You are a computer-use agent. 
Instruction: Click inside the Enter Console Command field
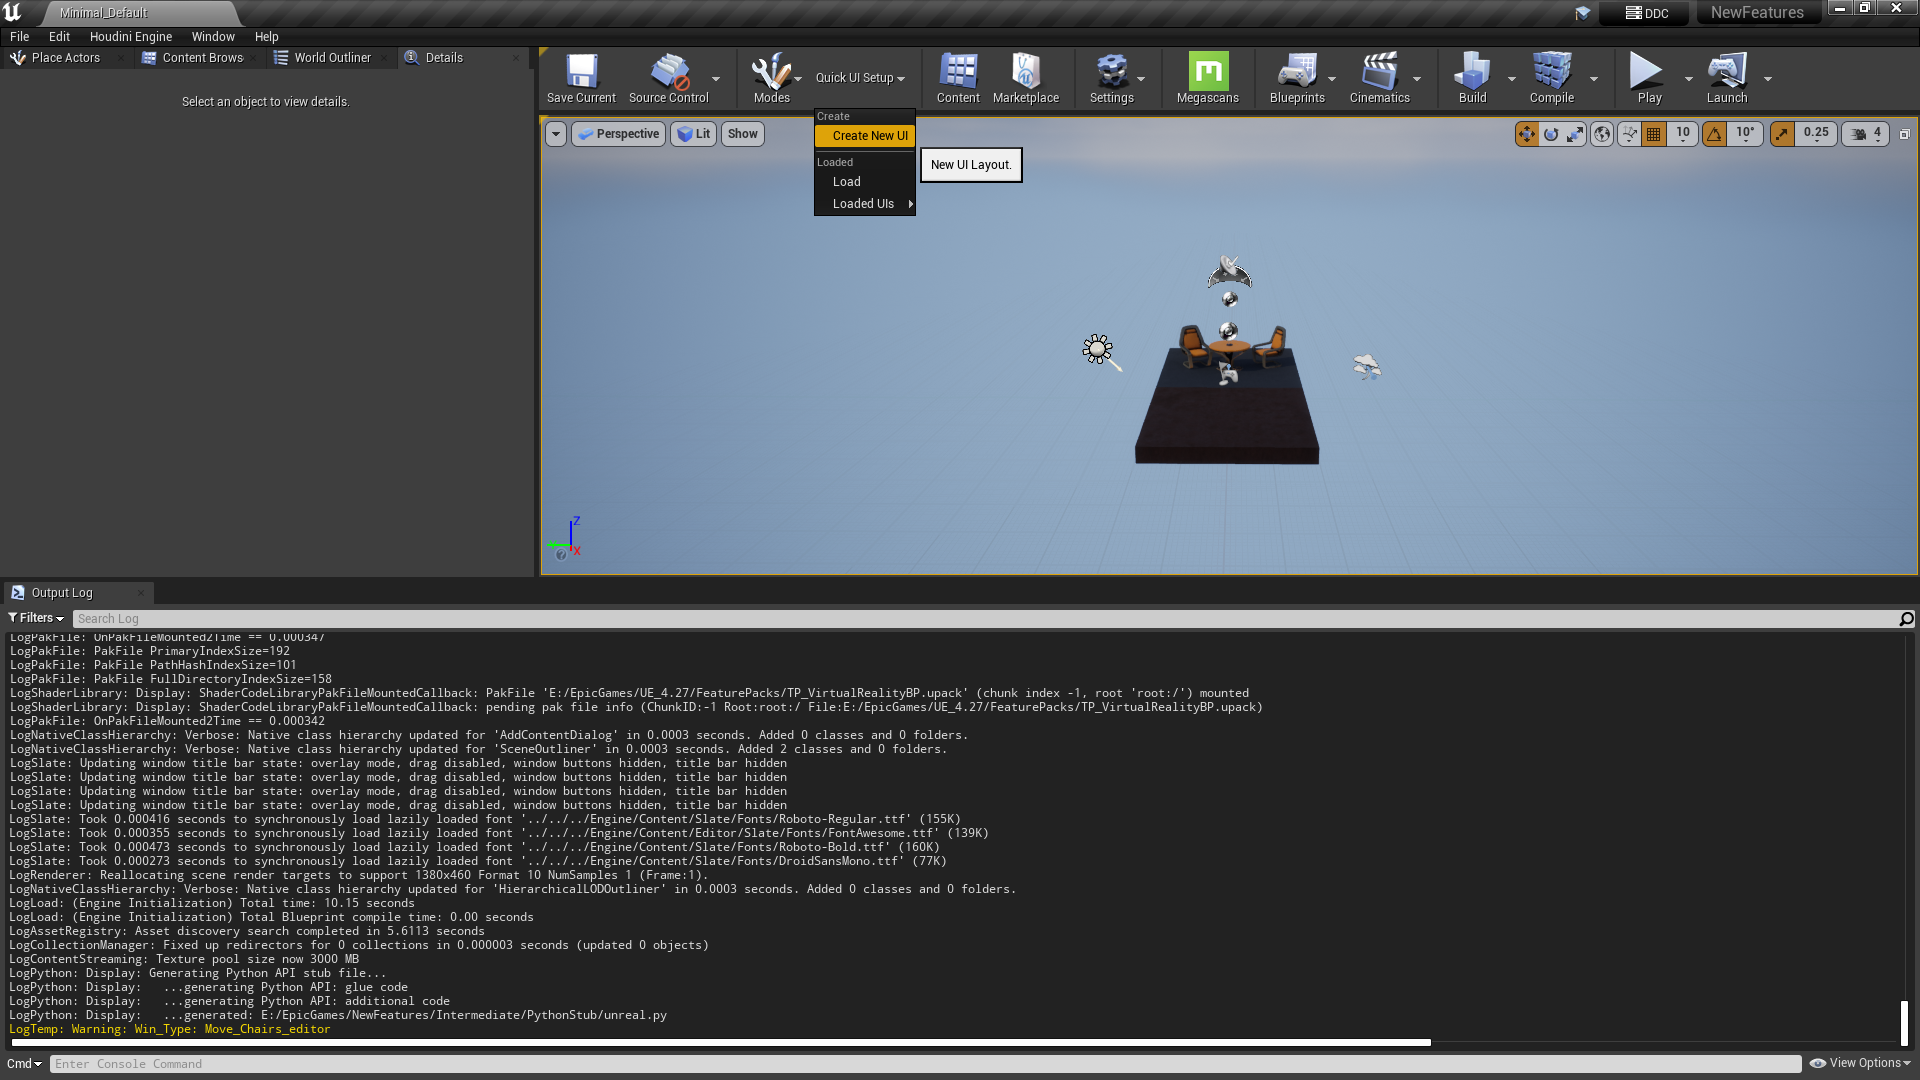400,1063
